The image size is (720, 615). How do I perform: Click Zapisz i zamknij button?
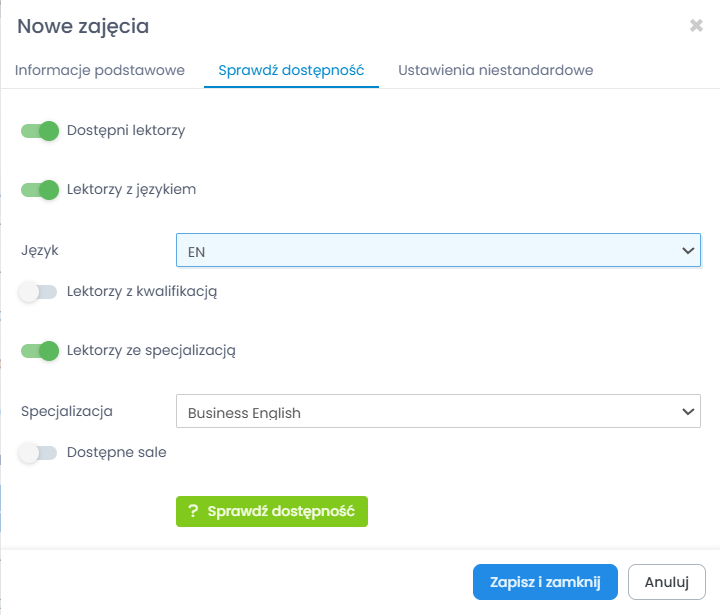(x=545, y=582)
